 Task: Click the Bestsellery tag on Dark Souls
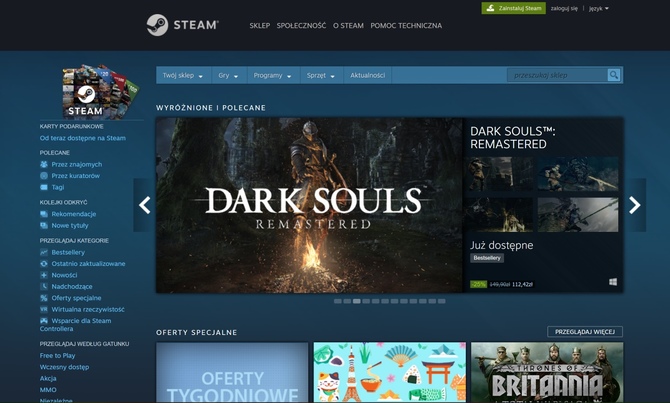[487, 258]
